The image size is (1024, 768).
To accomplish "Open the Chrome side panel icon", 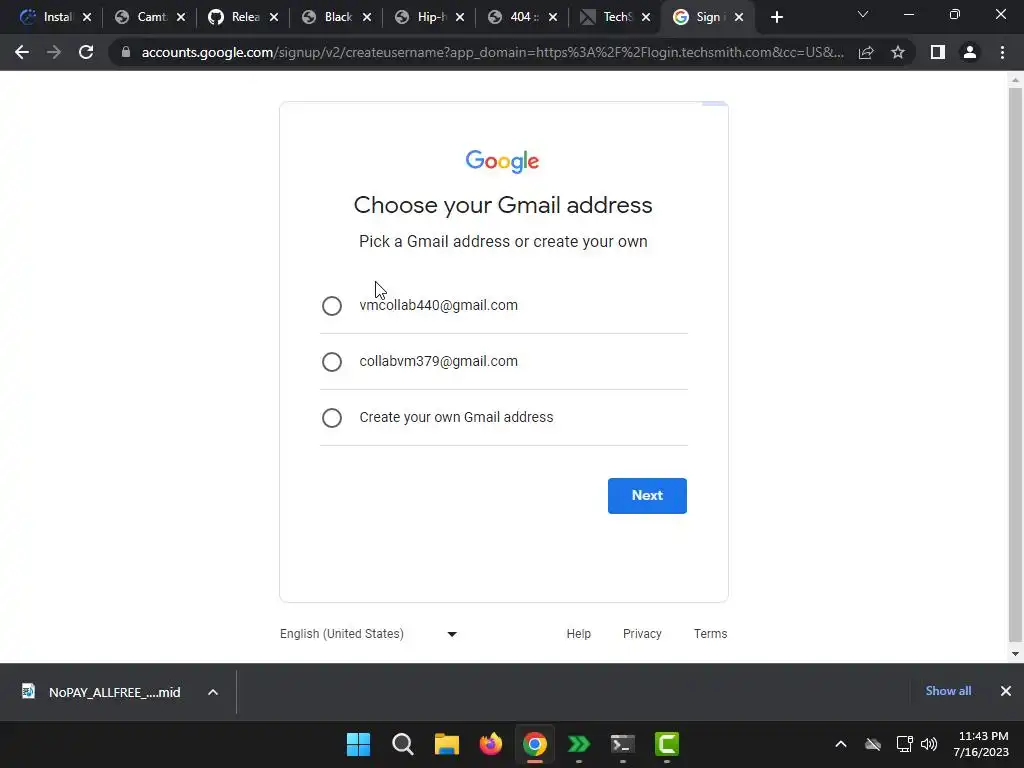I will tap(938, 52).
